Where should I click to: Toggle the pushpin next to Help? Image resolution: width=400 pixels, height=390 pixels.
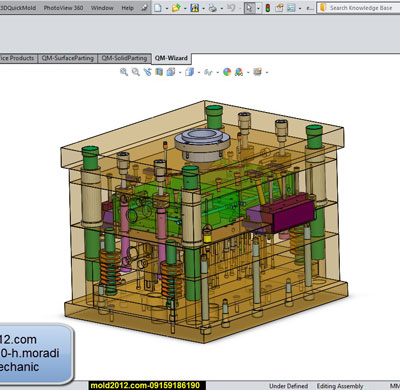coord(144,8)
